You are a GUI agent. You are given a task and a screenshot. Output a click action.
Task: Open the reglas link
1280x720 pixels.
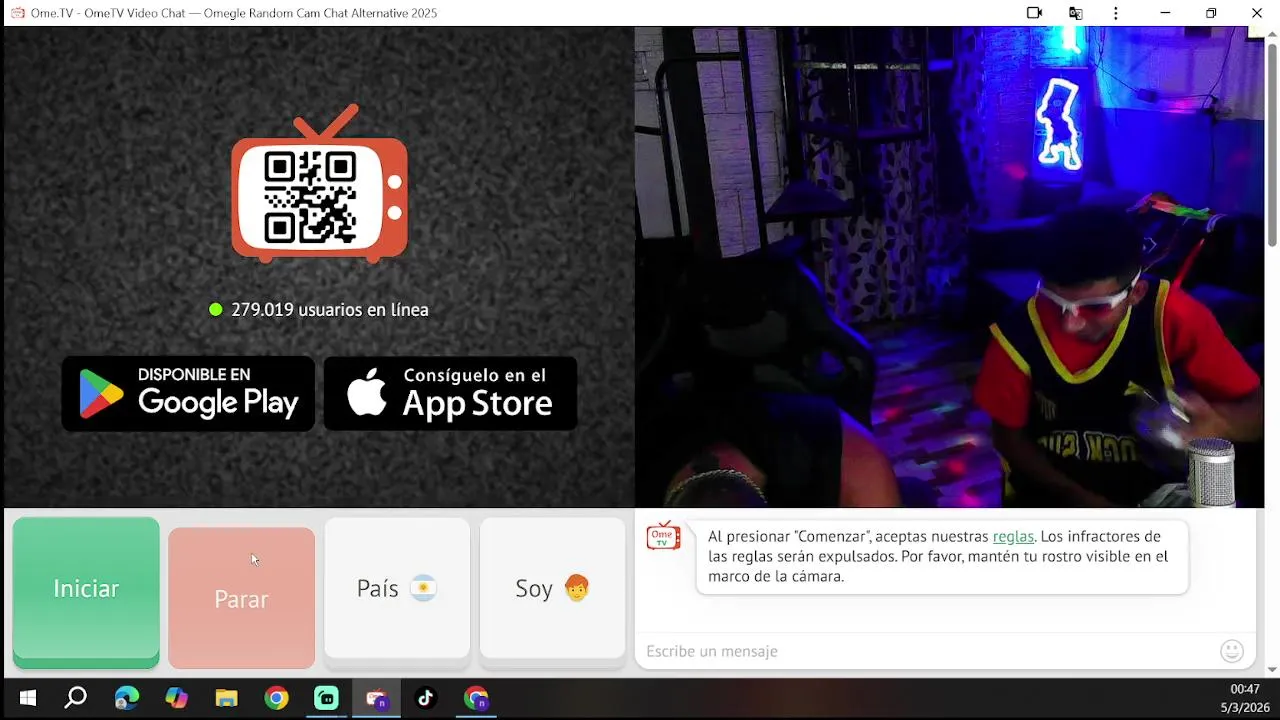coord(1013,537)
